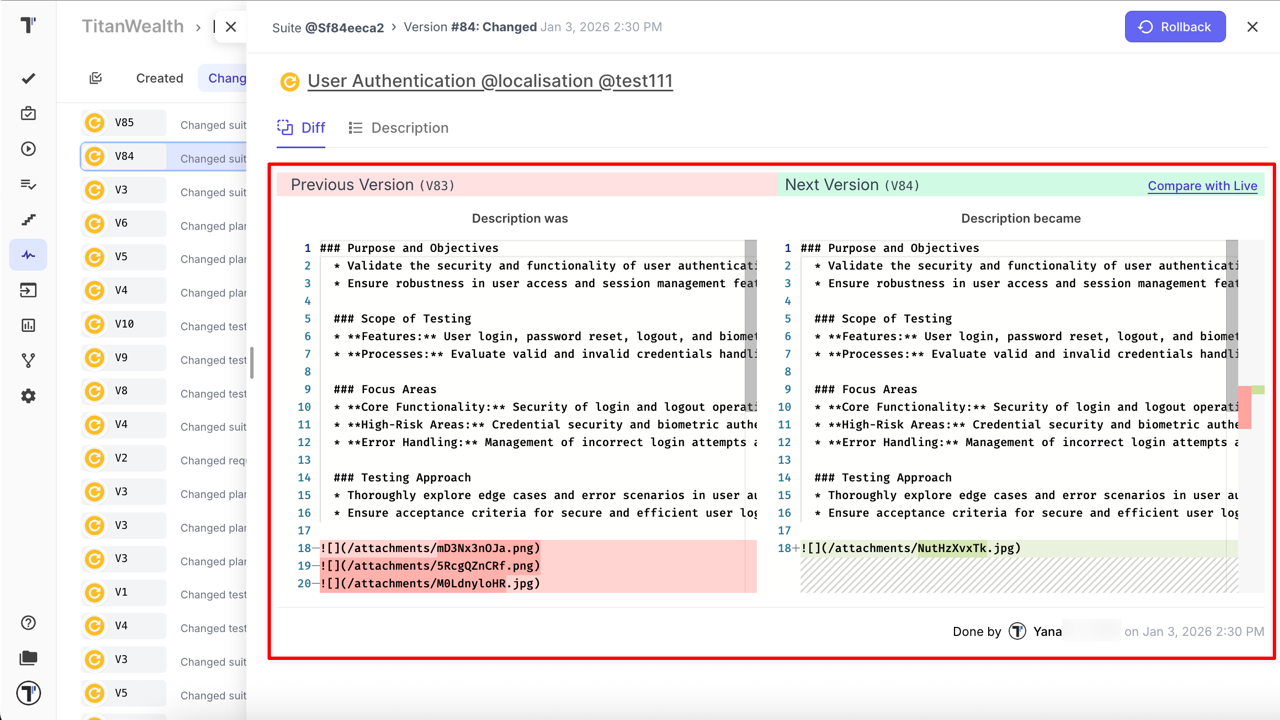Viewport: 1280px width, 720px height.
Task: Open the Runs play icon in sidebar
Action: point(28,149)
